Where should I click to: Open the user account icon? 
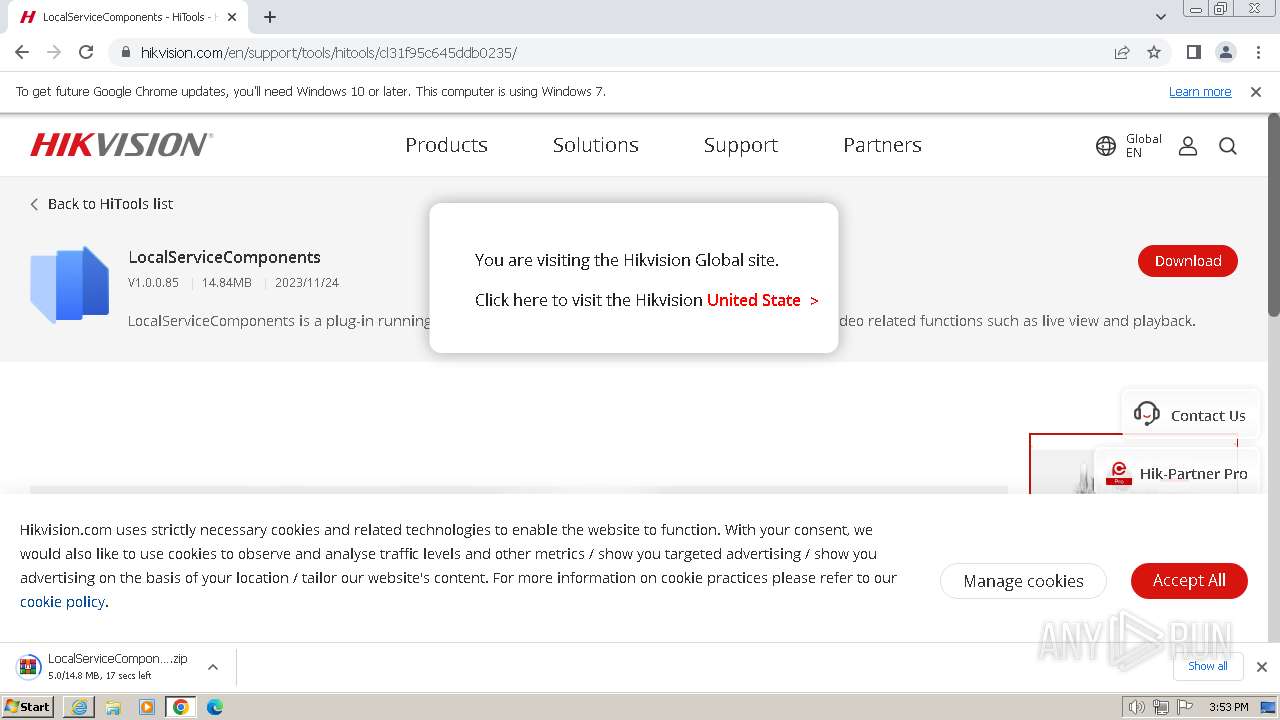tap(1188, 146)
